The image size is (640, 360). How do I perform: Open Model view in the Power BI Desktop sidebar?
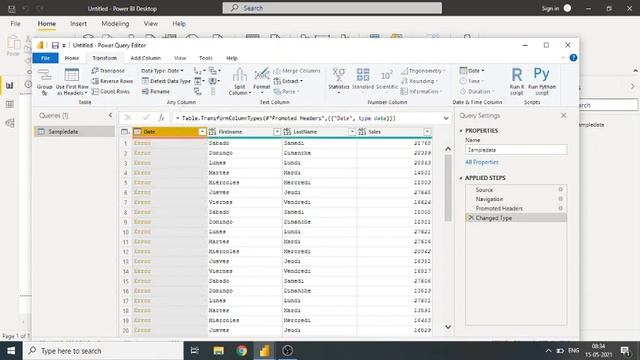coord(9,123)
